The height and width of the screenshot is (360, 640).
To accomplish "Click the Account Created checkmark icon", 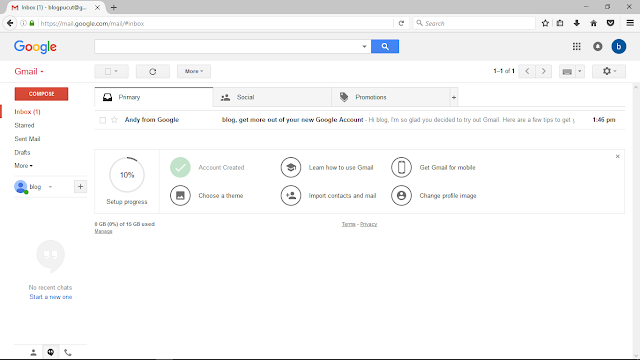I will point(180,167).
